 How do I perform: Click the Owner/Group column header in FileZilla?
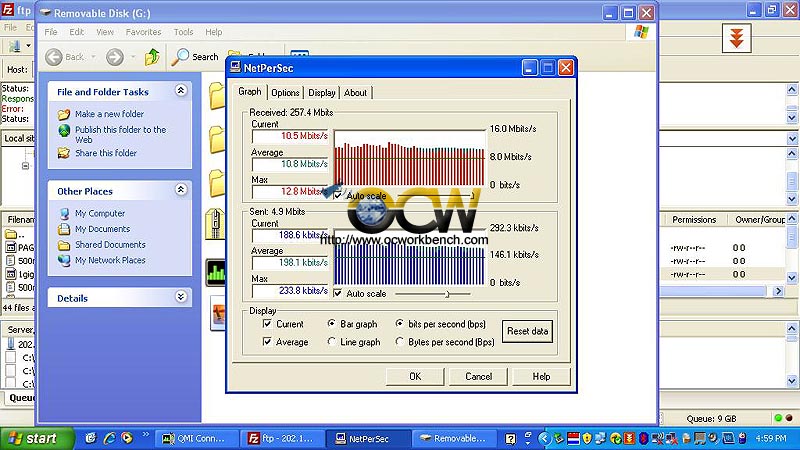coord(758,220)
